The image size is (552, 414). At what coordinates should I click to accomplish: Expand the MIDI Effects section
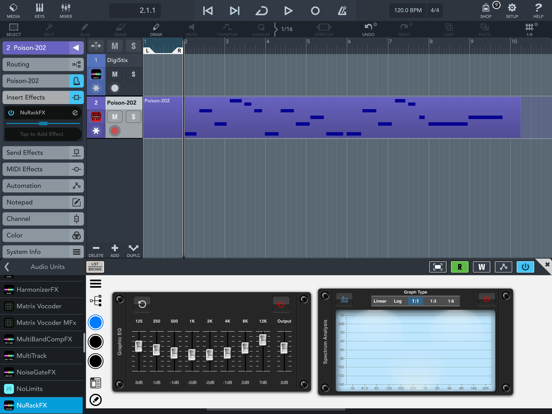point(43,169)
